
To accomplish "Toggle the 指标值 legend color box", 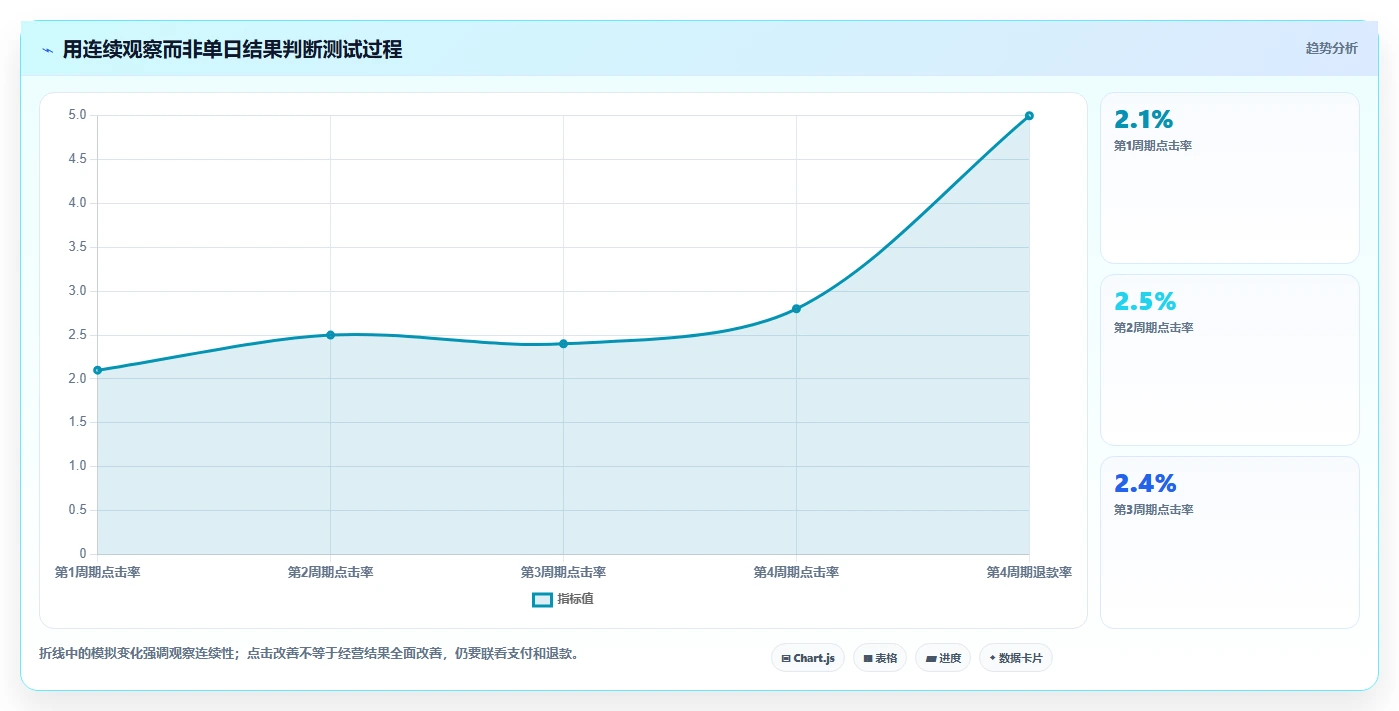I will point(542,599).
